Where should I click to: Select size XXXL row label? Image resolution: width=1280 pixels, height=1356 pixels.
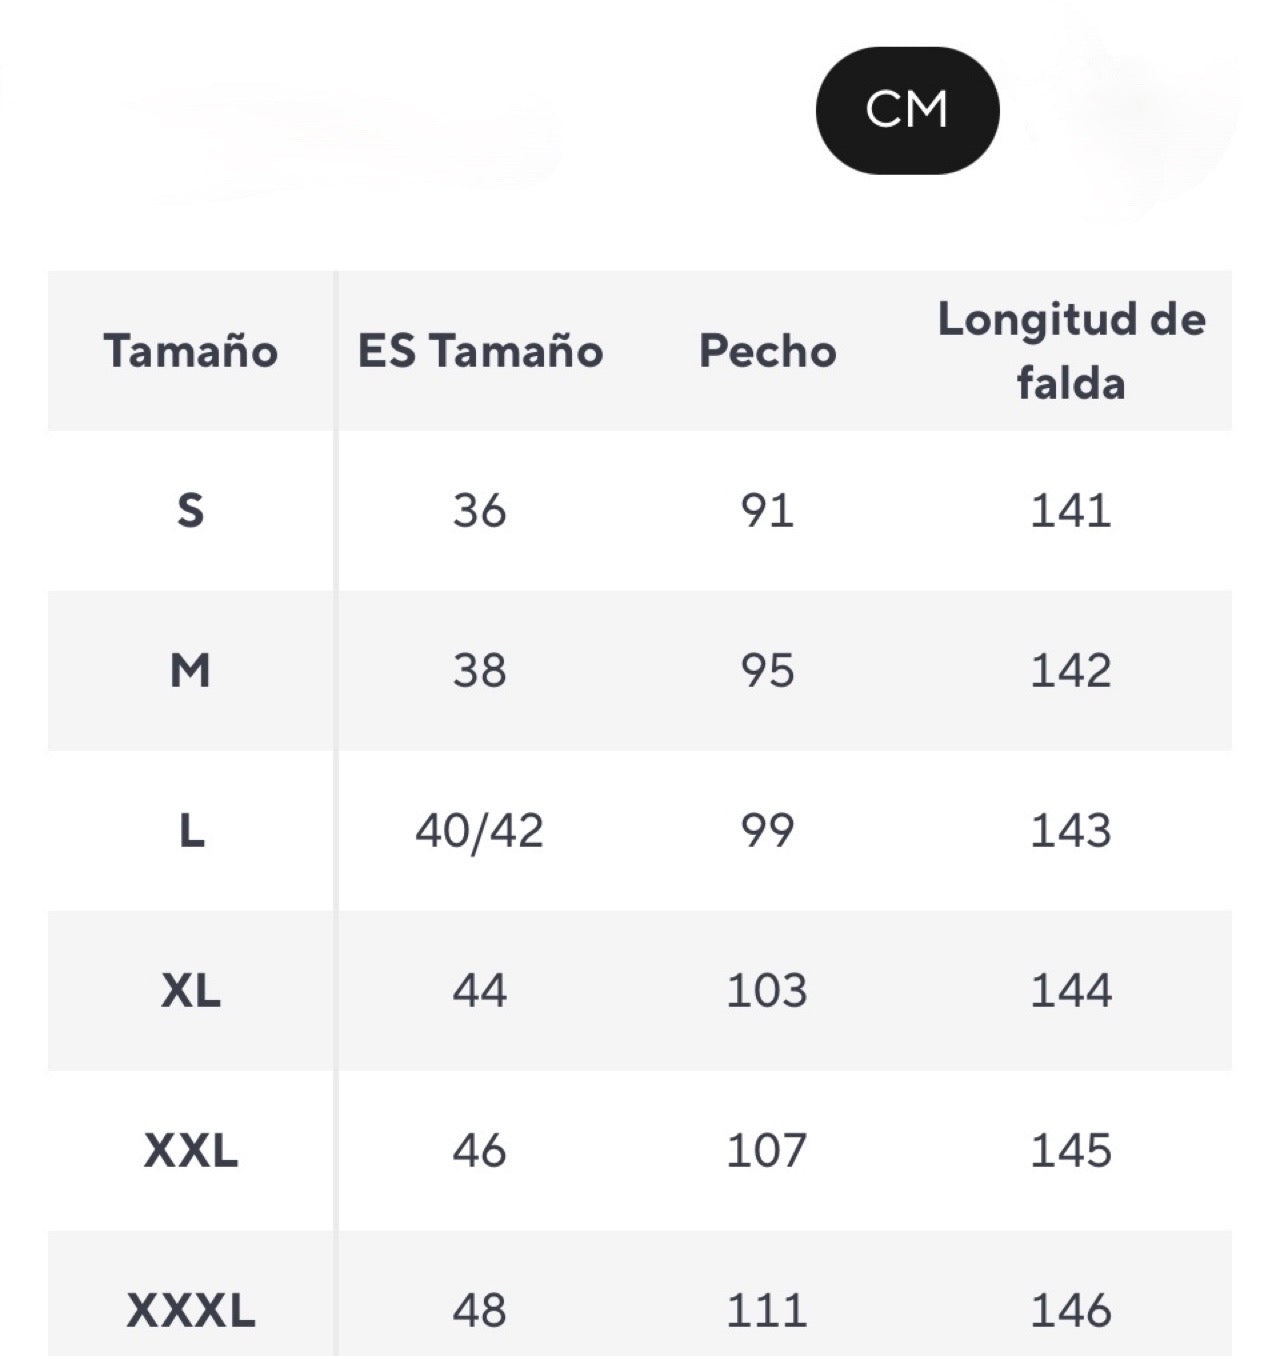pos(190,1310)
